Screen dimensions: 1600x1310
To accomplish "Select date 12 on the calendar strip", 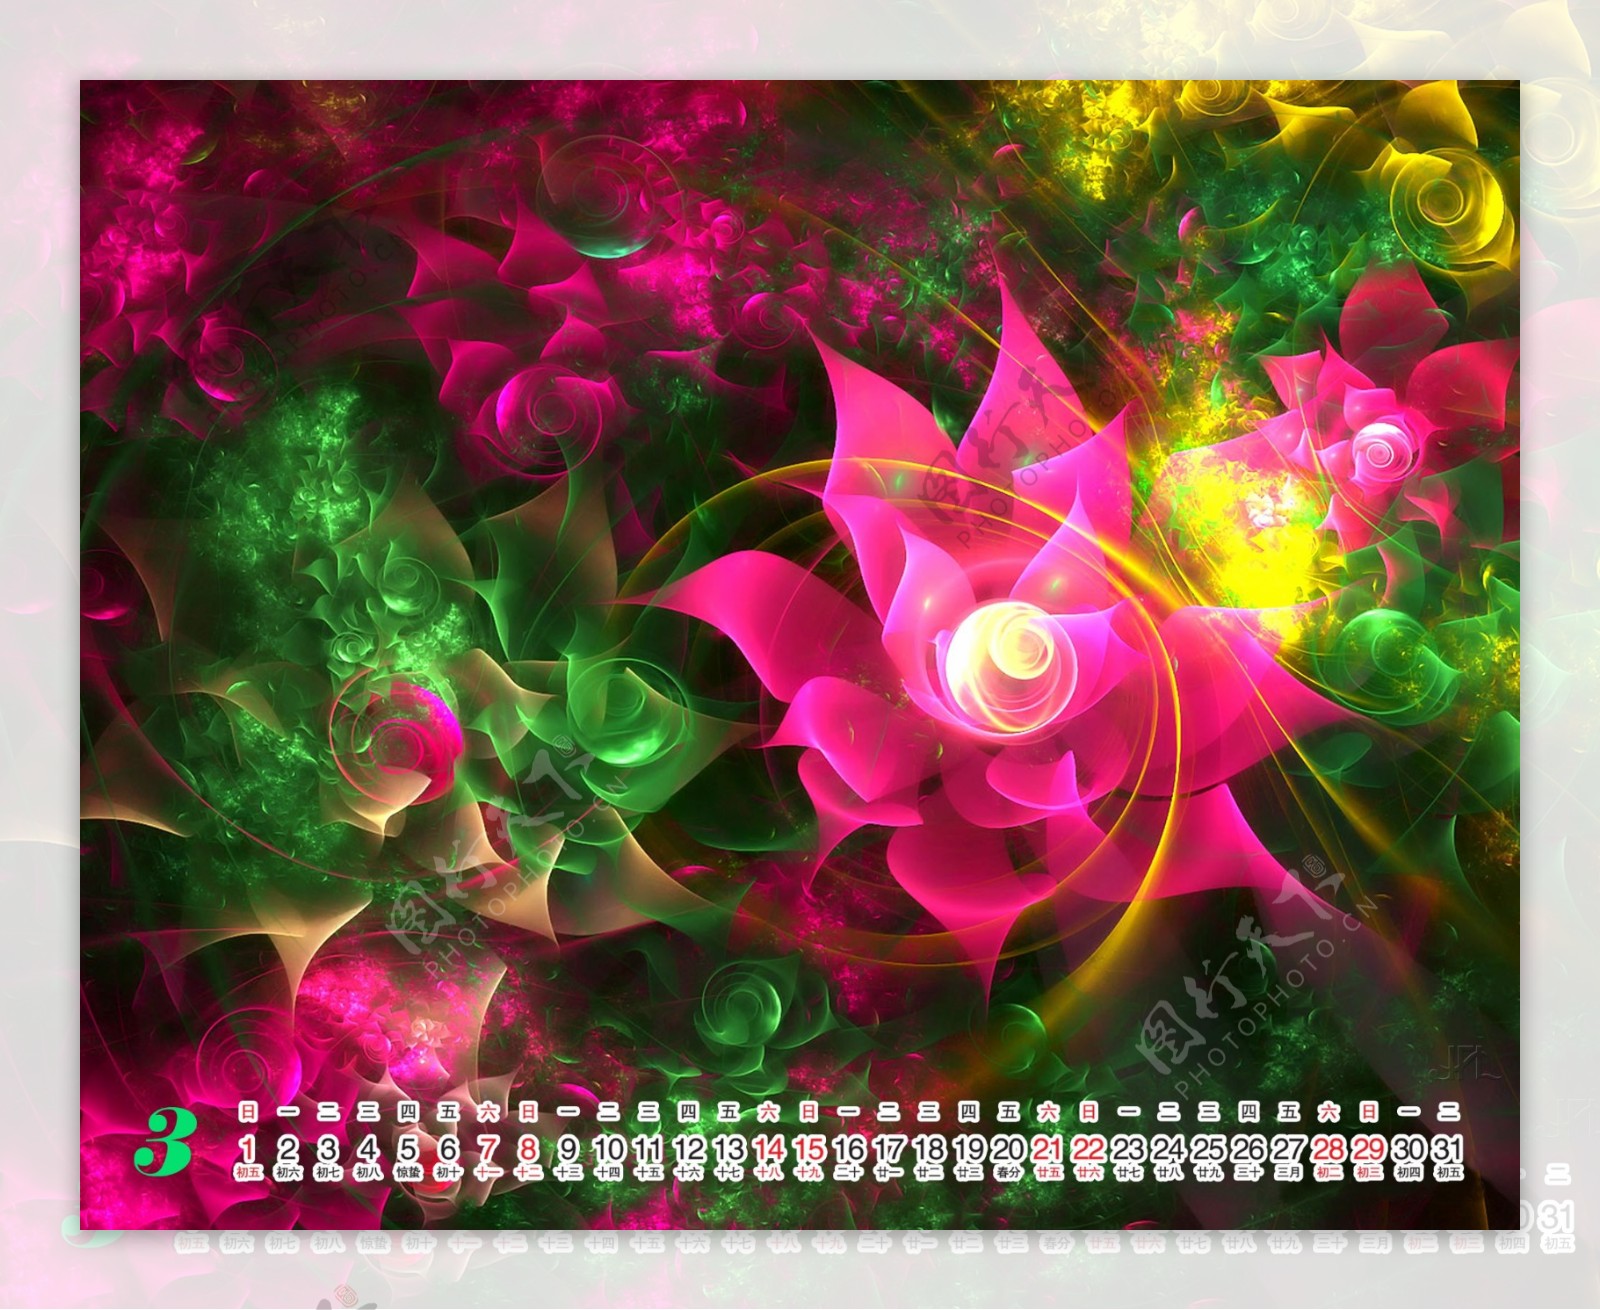I will 688,1148.
